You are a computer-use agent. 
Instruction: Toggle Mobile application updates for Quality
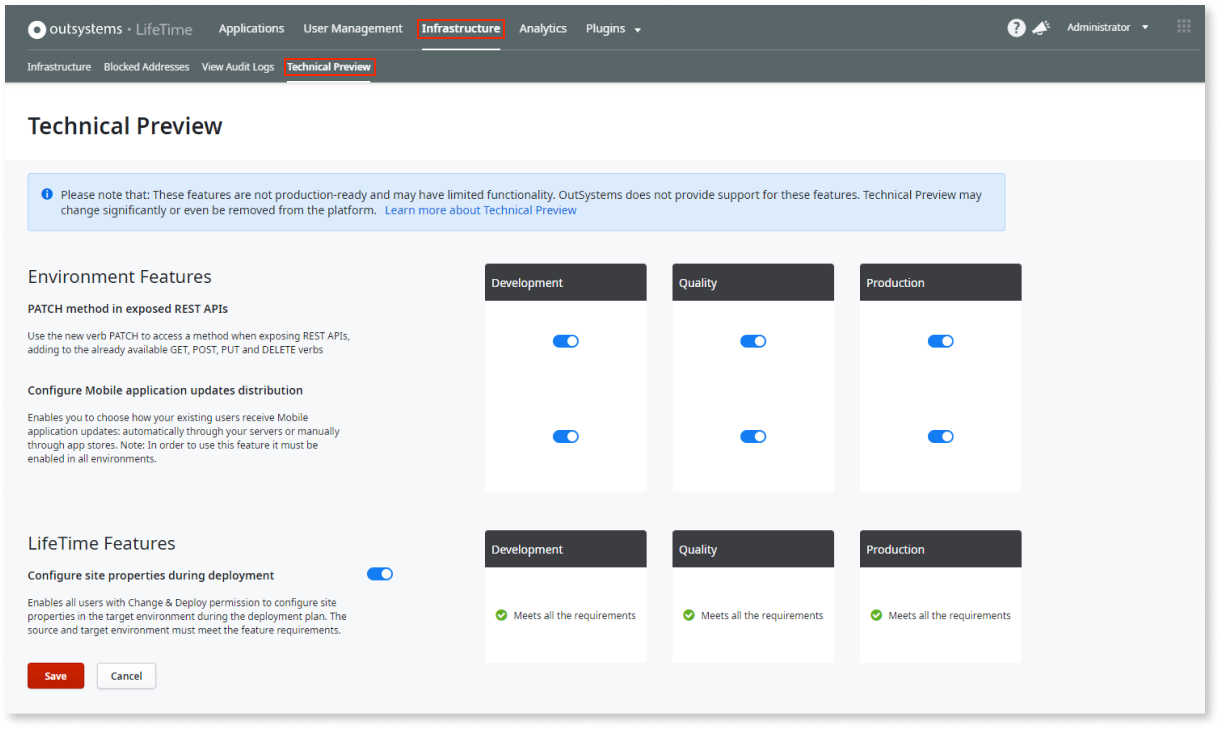point(753,436)
